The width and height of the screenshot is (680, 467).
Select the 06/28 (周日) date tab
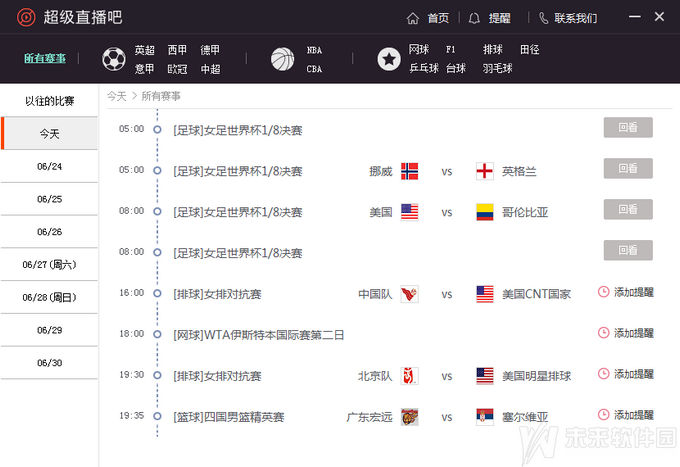tap(49, 297)
